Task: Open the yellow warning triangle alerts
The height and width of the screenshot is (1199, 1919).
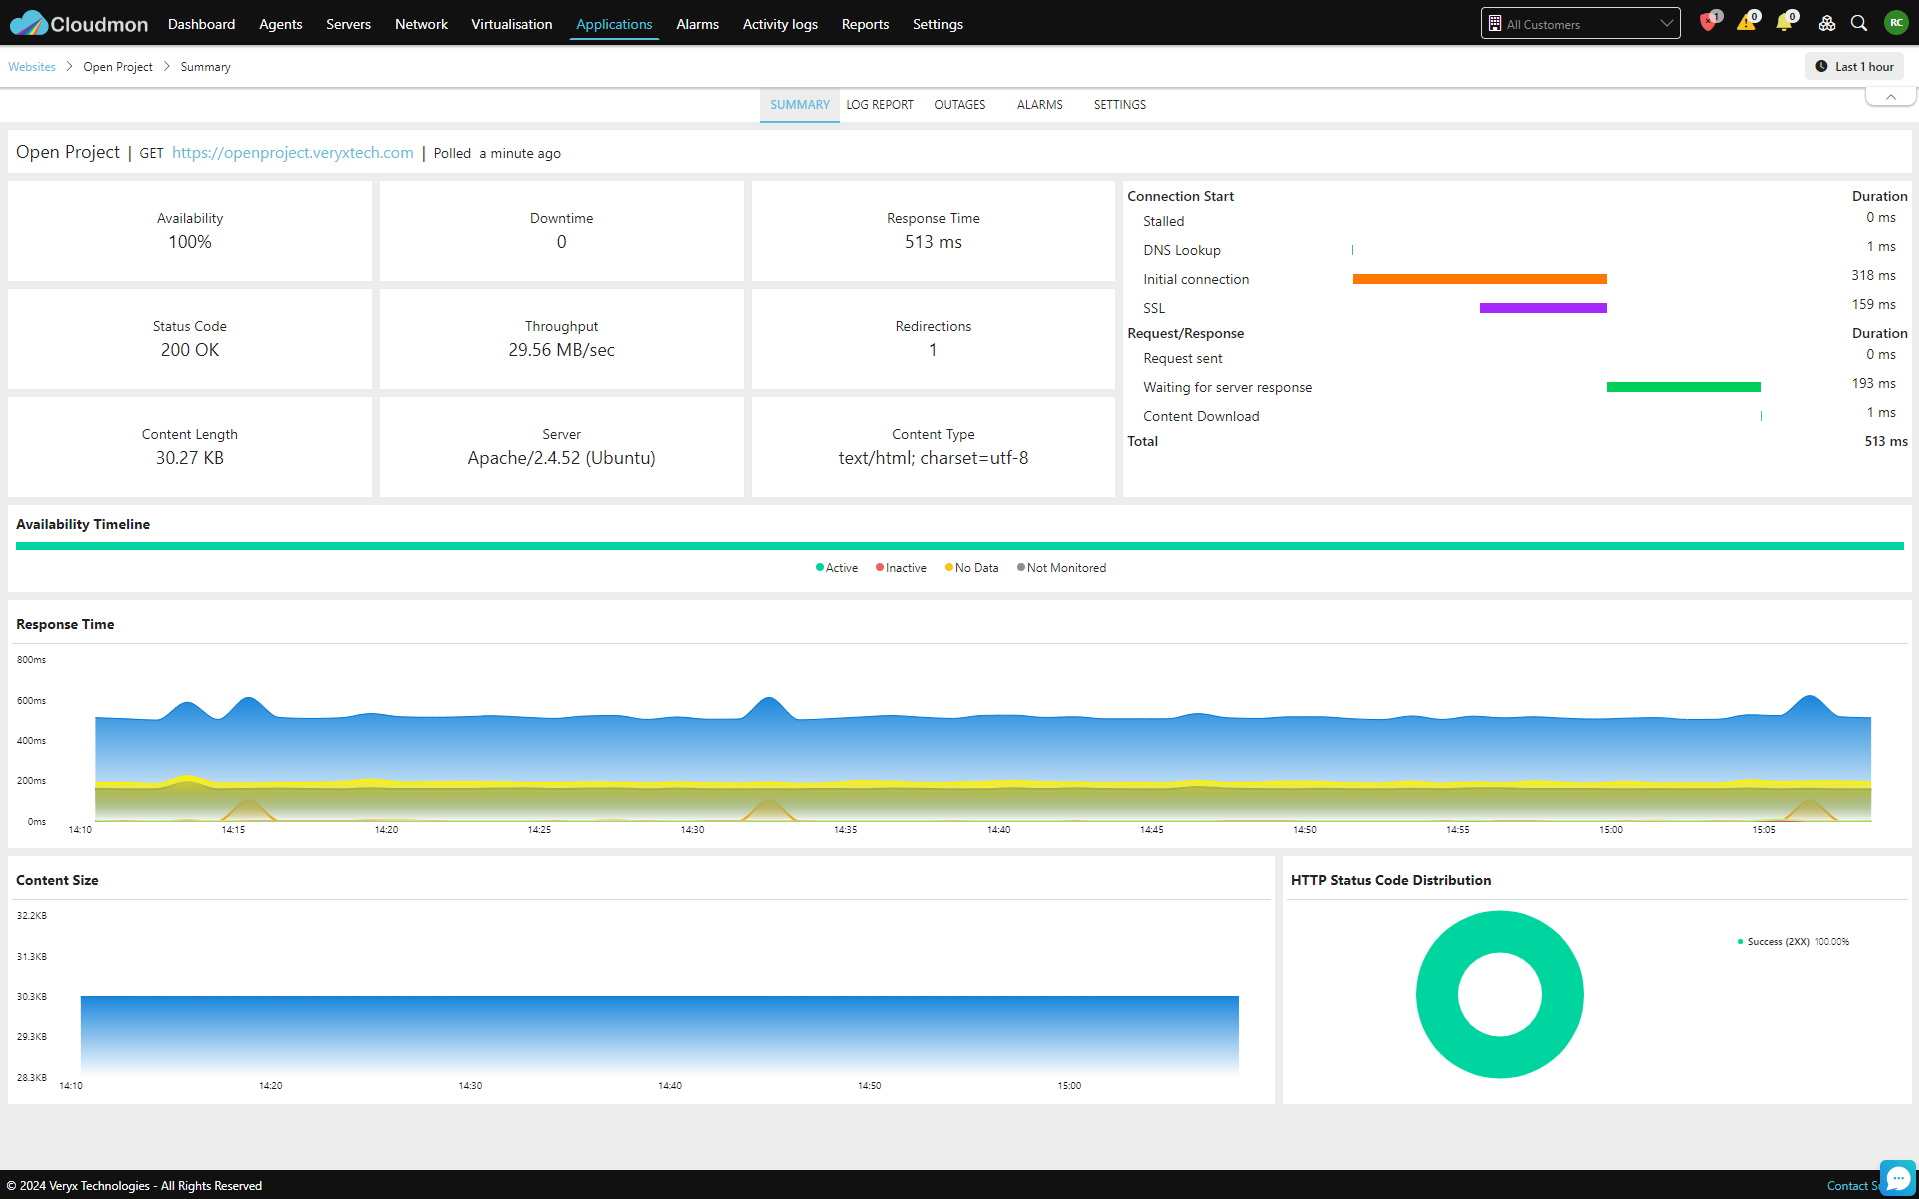Action: (1746, 23)
